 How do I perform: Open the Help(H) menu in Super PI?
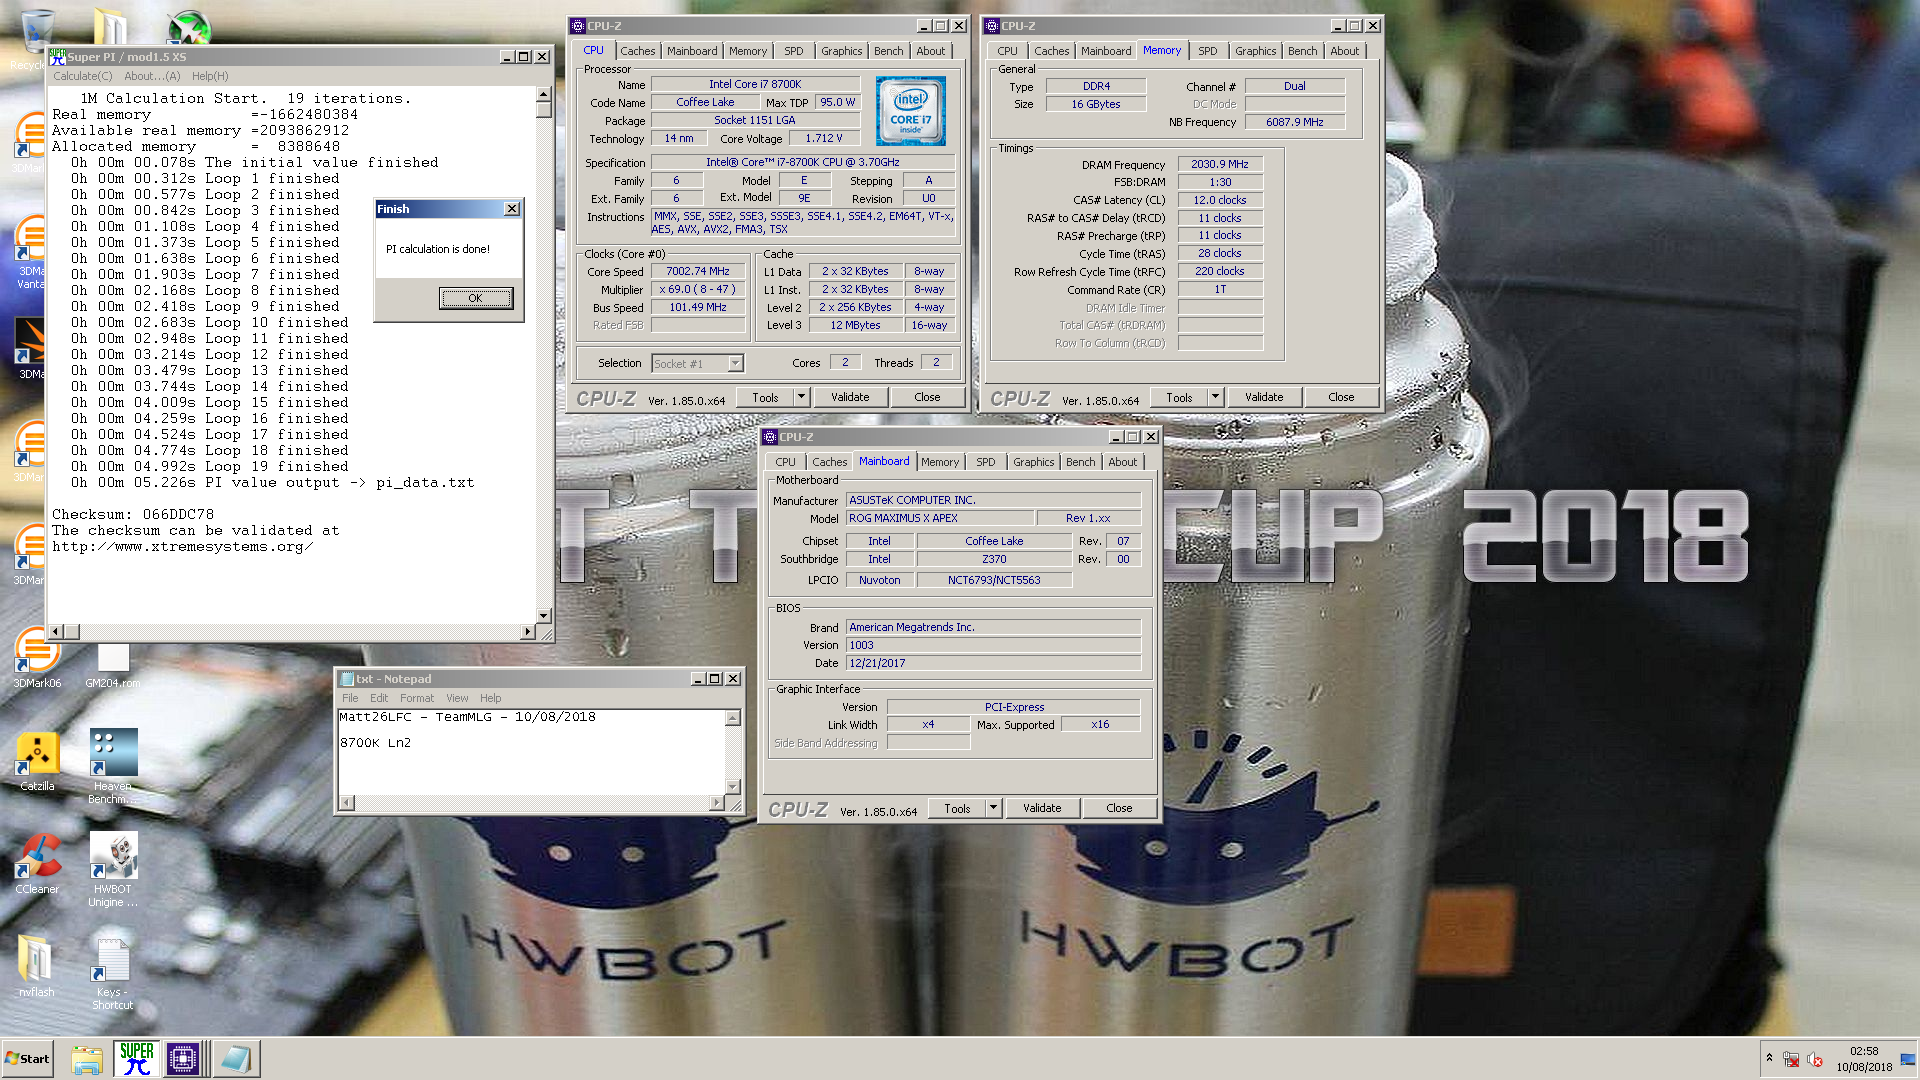click(x=210, y=76)
